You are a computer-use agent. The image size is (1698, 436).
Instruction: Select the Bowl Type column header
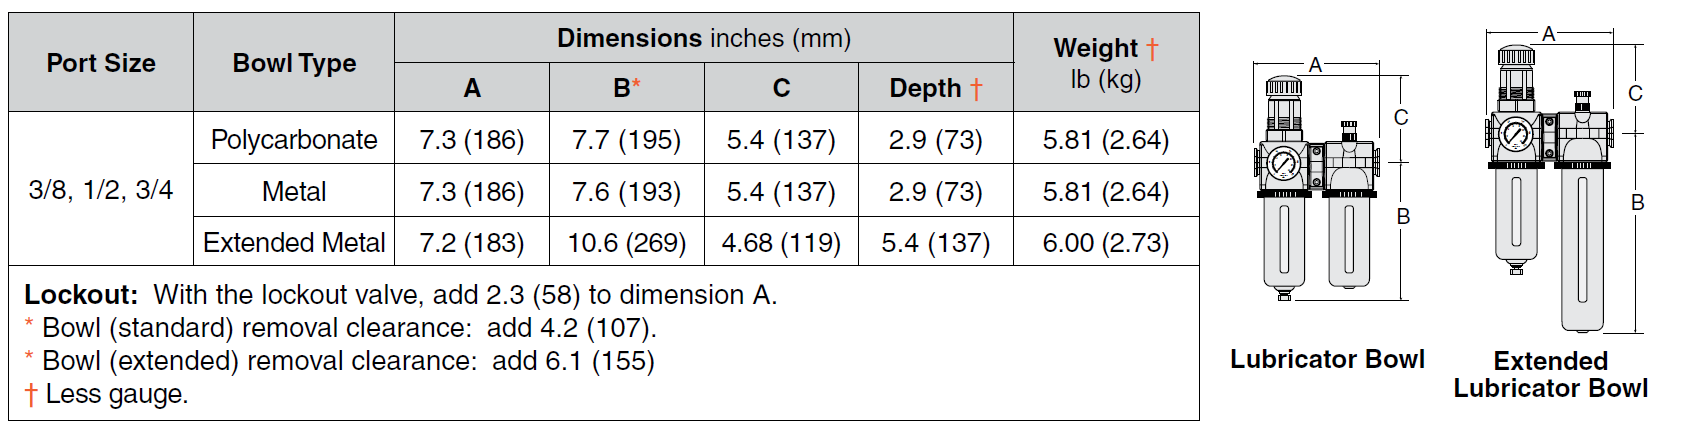click(x=294, y=63)
